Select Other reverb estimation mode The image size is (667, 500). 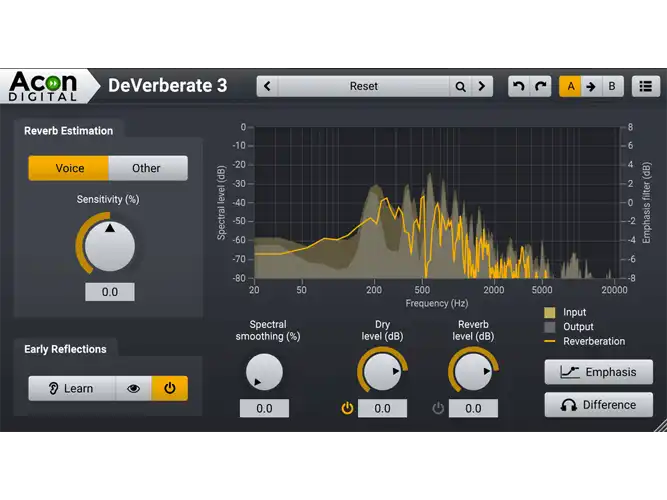(x=148, y=168)
